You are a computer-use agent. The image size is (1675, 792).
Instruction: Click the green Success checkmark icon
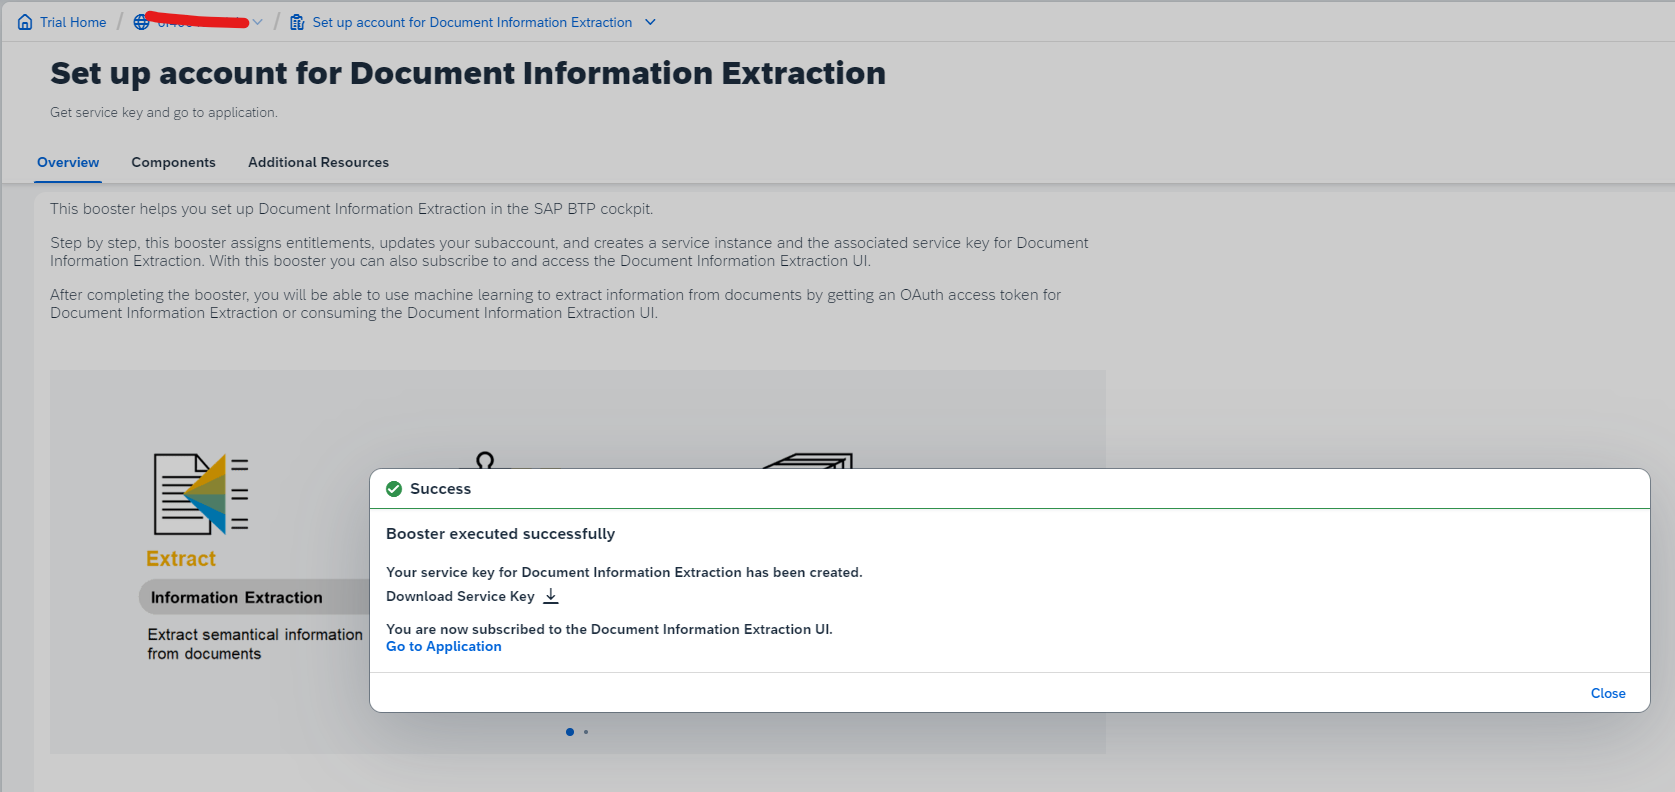tap(394, 489)
